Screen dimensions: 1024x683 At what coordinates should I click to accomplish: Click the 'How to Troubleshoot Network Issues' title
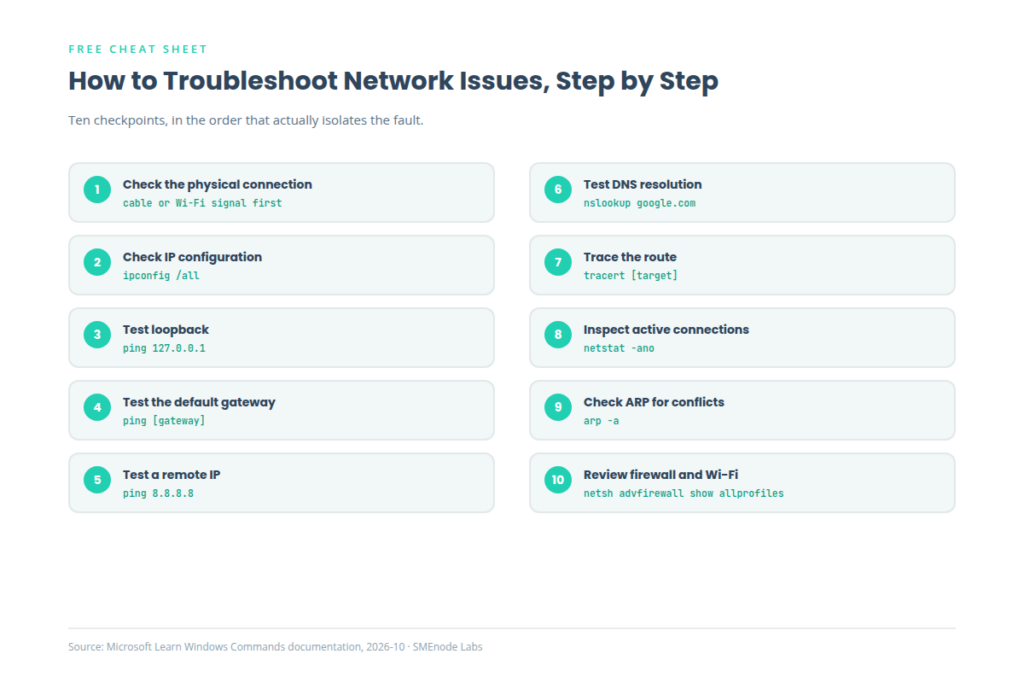(x=393, y=82)
